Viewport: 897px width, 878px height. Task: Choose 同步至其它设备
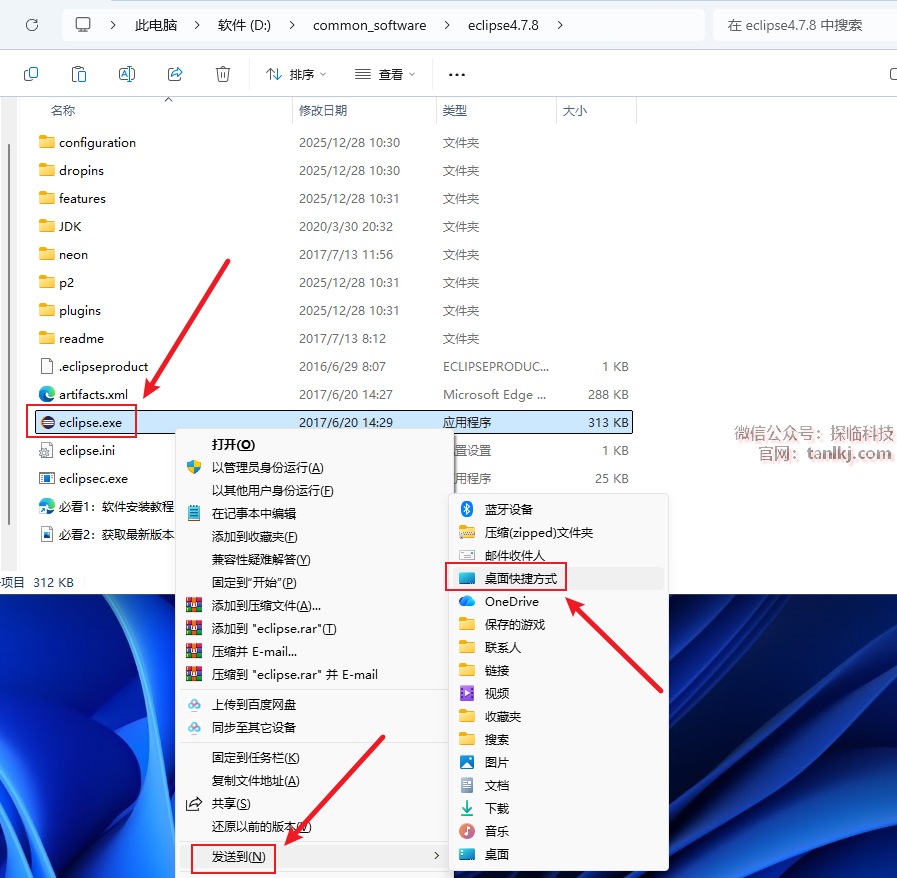click(x=253, y=728)
